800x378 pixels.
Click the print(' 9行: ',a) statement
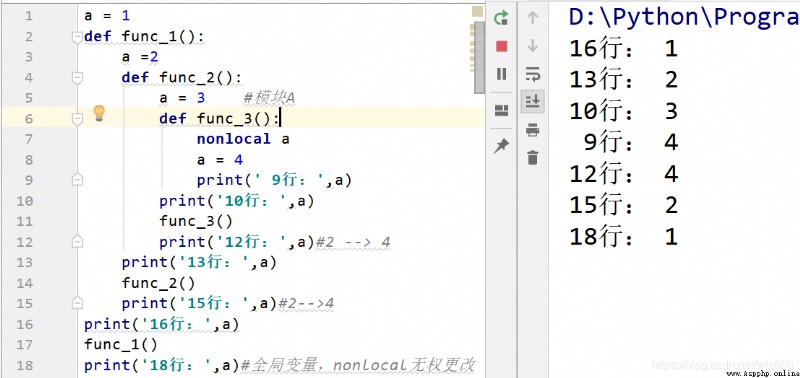click(x=274, y=180)
